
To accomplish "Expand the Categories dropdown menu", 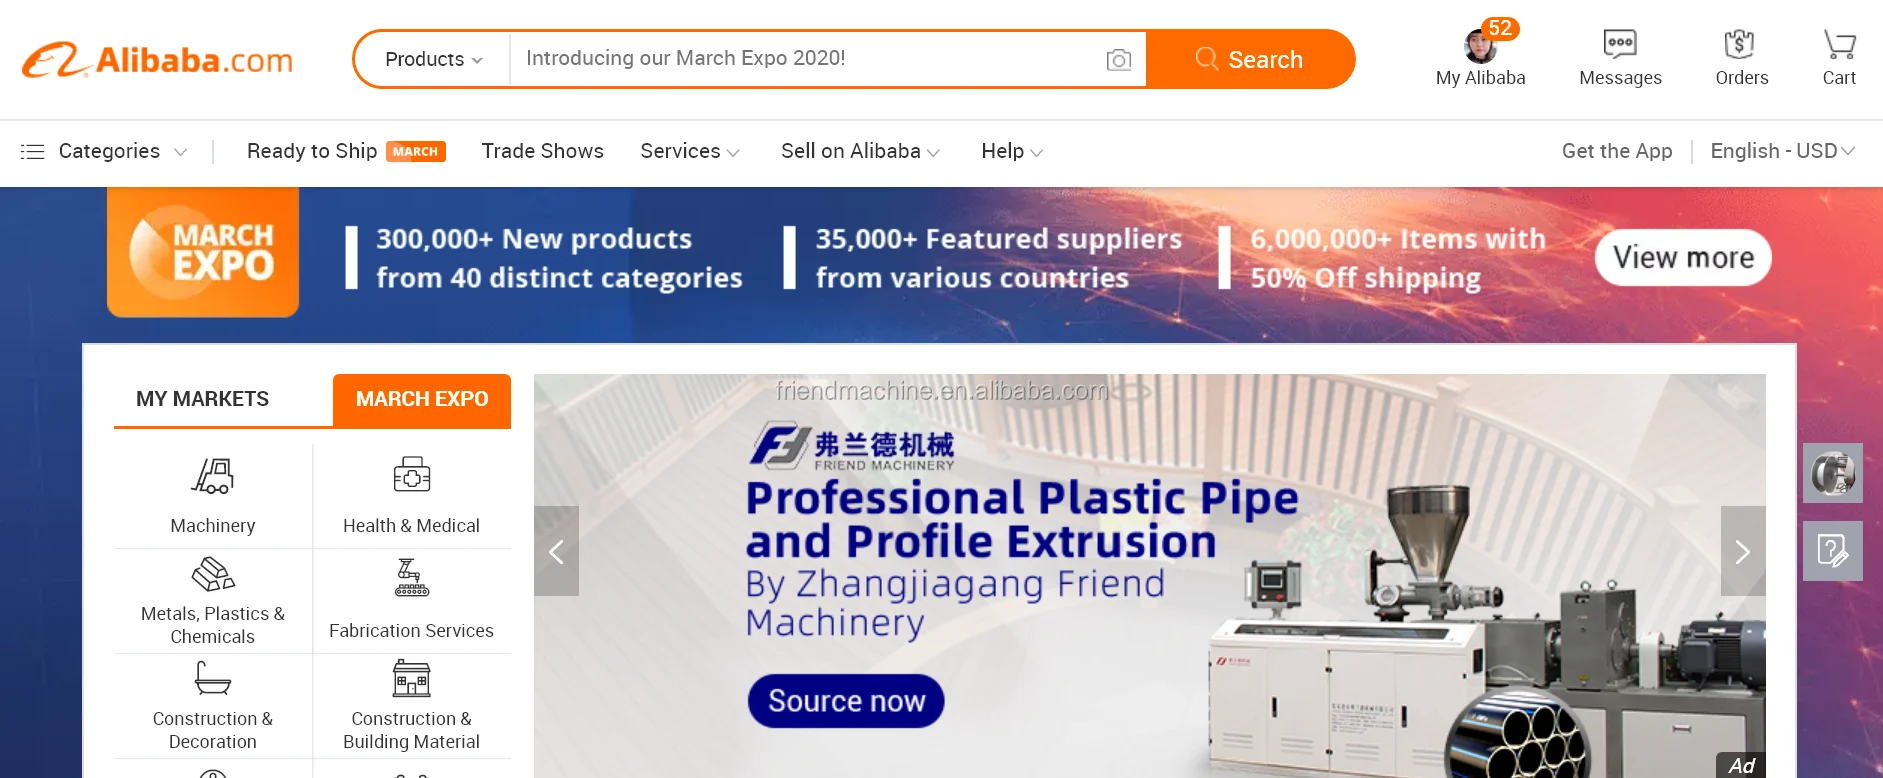I will (104, 151).
